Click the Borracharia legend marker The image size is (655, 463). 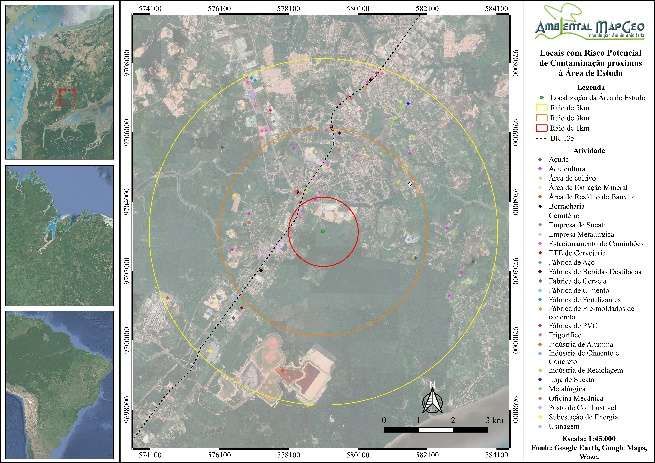click(541, 205)
